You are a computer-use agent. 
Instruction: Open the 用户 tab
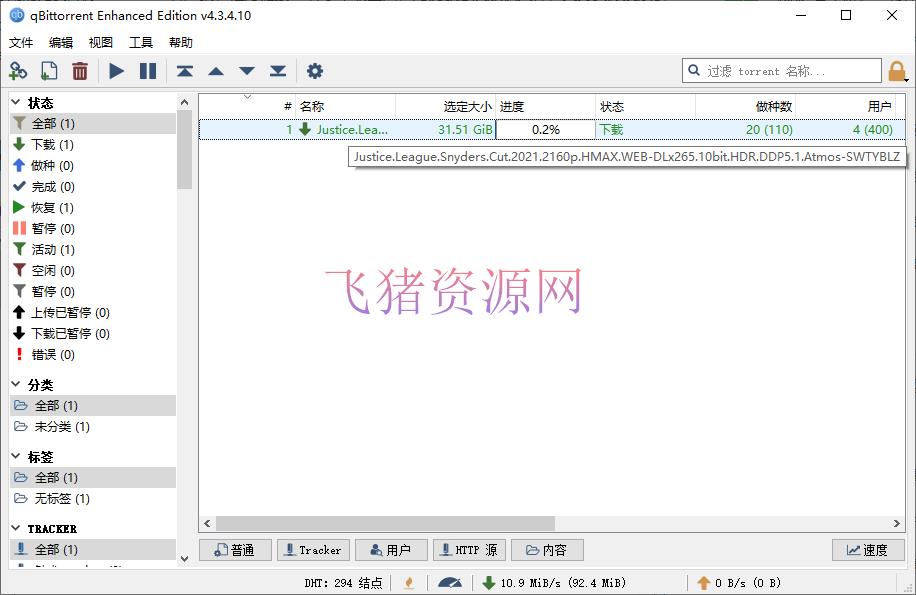pos(391,550)
